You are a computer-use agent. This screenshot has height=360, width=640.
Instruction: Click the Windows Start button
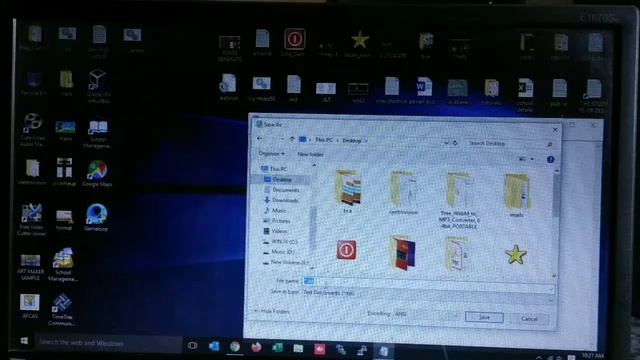[24, 341]
